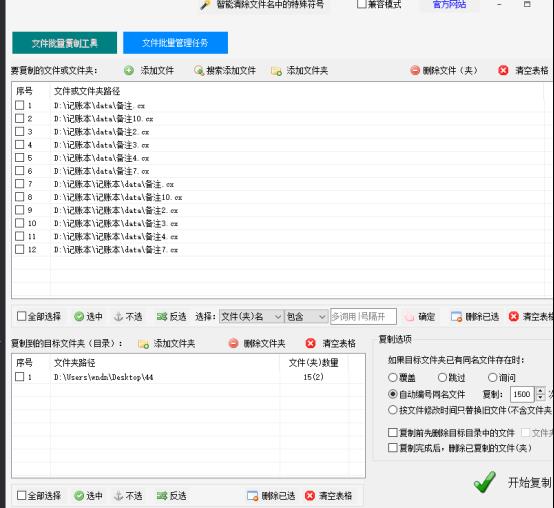
Task: Switch to 文件批量复制工具 tab
Action: pyautogui.click(x=65, y=43)
